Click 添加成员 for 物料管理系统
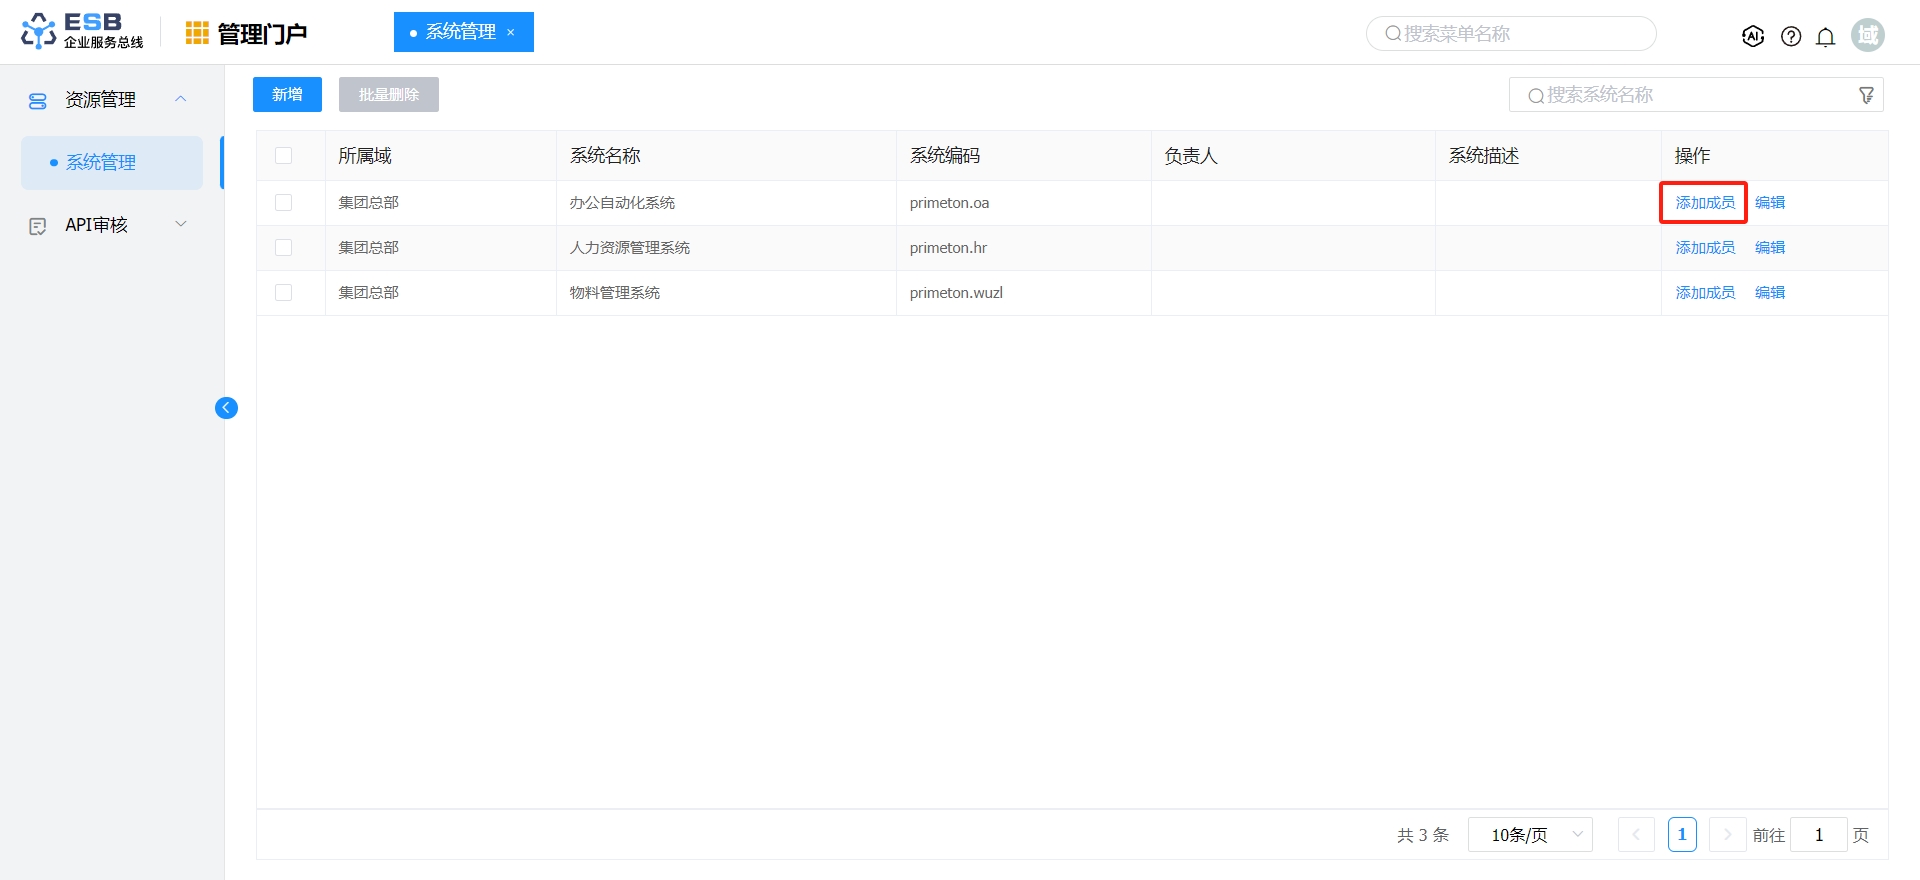This screenshot has height=880, width=1920. pyautogui.click(x=1705, y=293)
